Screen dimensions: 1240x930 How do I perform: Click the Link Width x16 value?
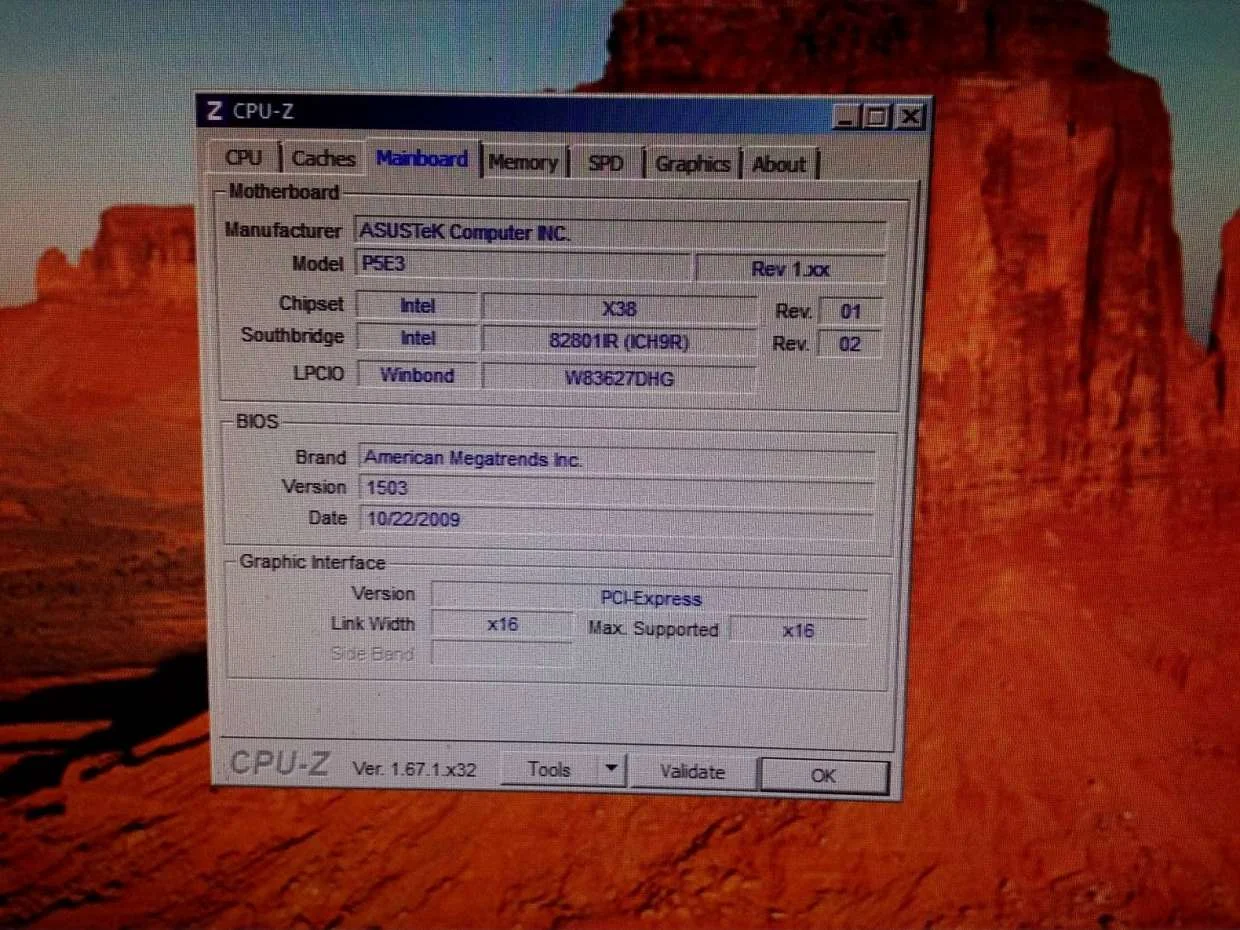pos(502,624)
